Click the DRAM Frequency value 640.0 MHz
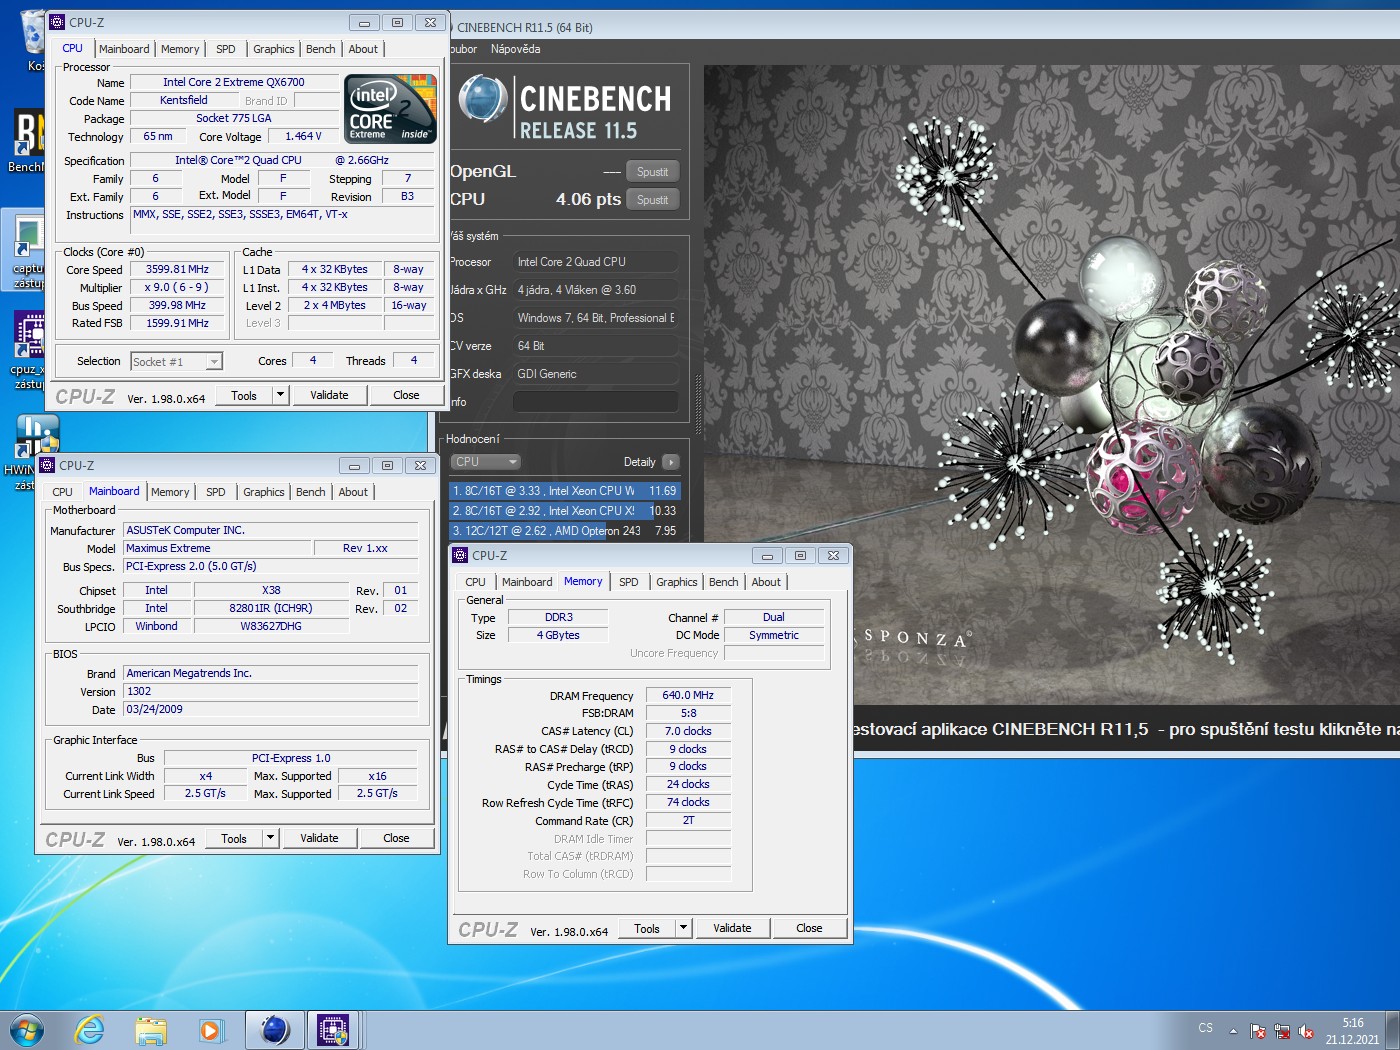The height and width of the screenshot is (1050, 1400). [x=688, y=696]
